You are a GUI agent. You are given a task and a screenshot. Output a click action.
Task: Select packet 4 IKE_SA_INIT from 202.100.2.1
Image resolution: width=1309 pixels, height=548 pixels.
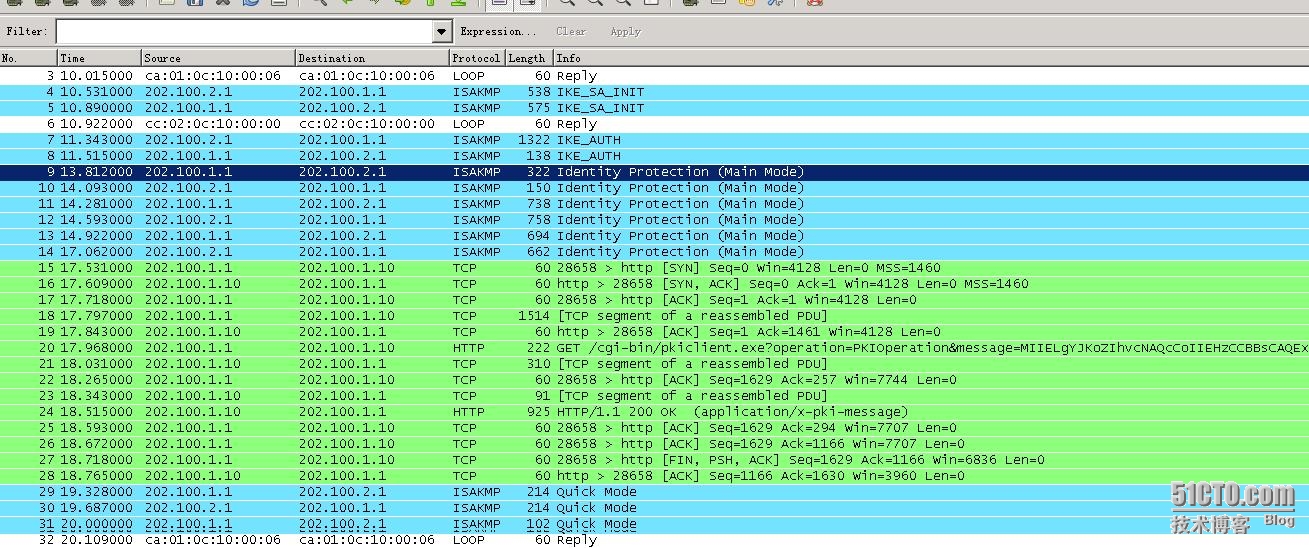point(654,92)
